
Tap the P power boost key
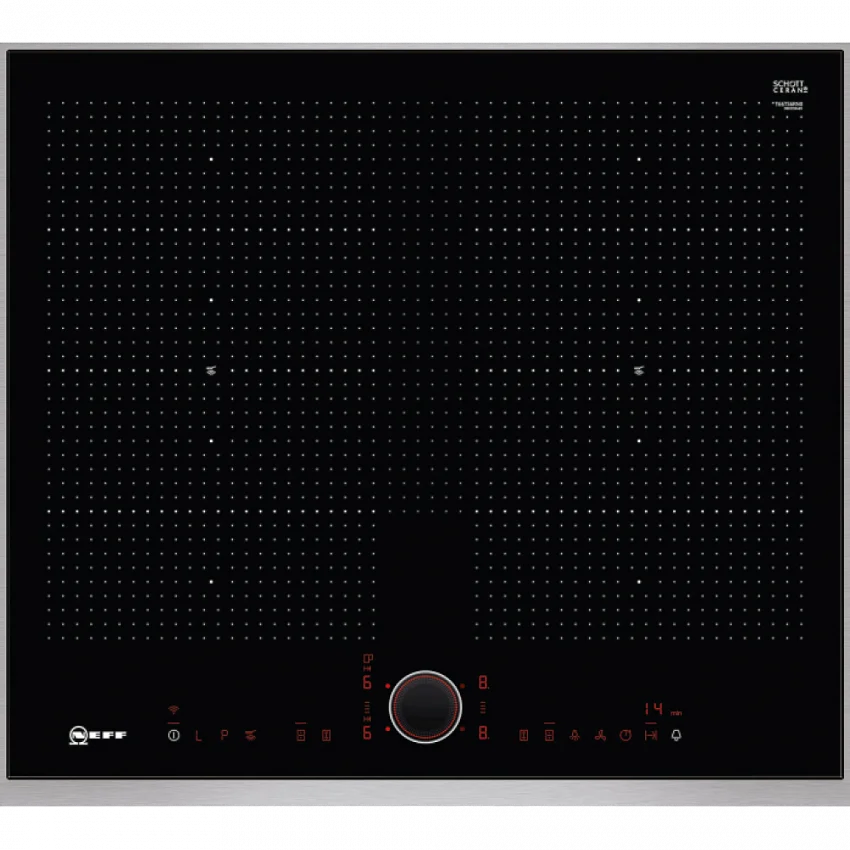(224, 736)
